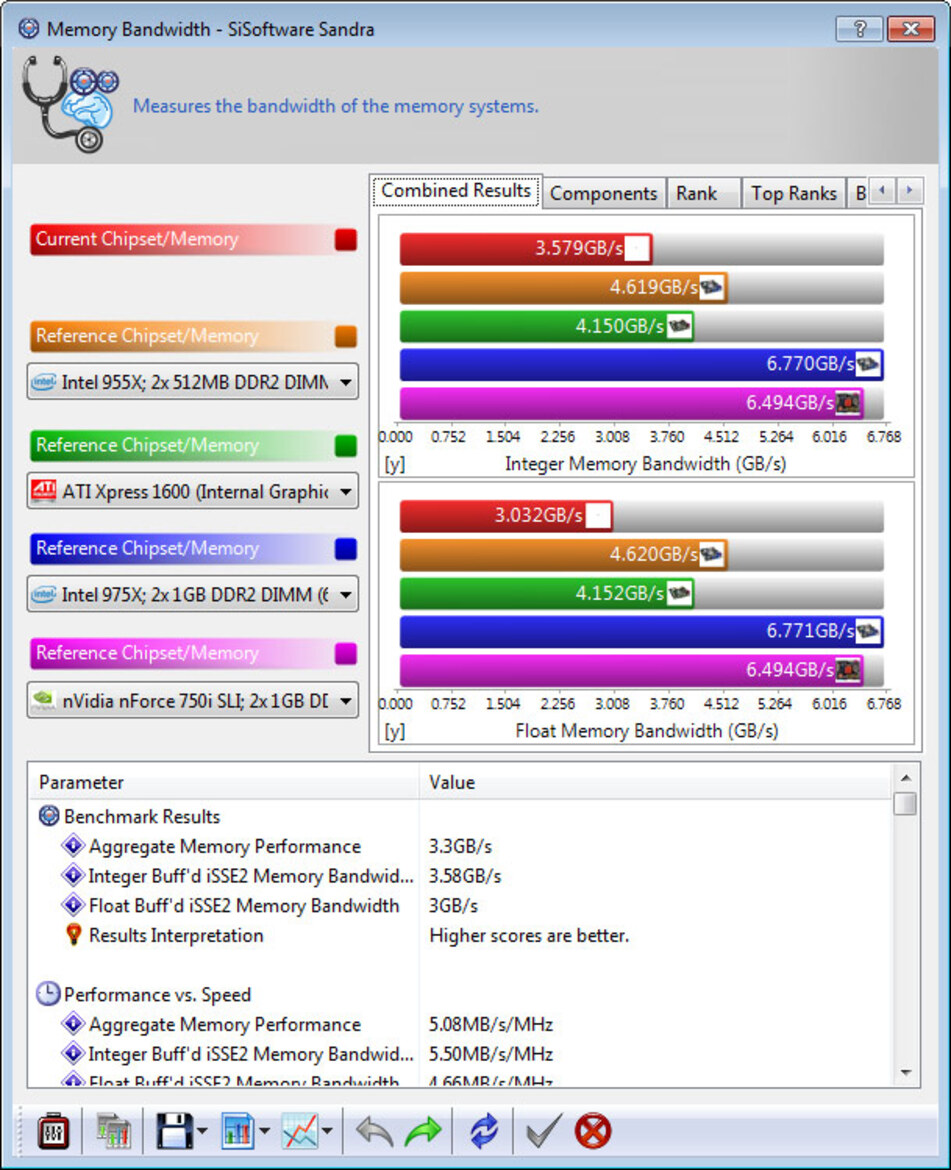Select Integer Buff'd iSSE2 3.58GB/s row

click(x=459, y=875)
